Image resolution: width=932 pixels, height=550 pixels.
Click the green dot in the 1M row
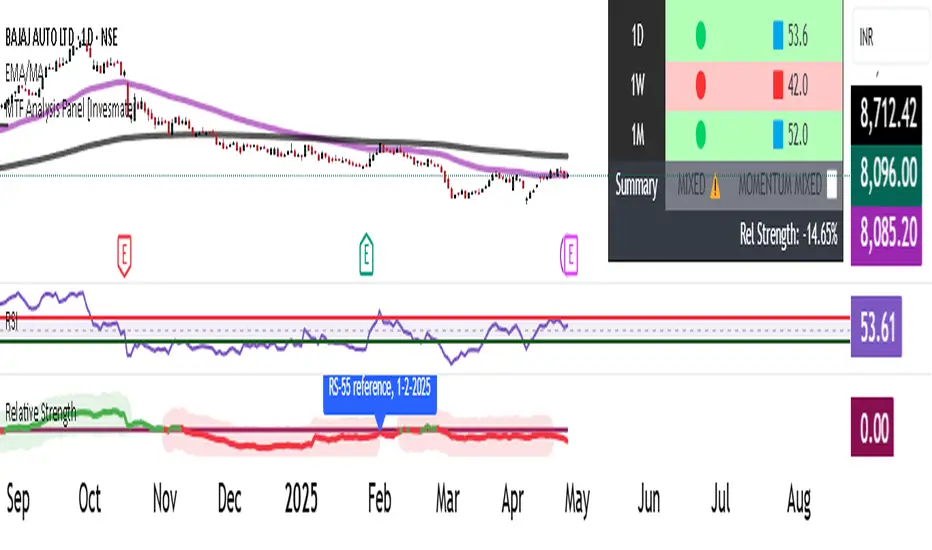pyautogui.click(x=701, y=134)
